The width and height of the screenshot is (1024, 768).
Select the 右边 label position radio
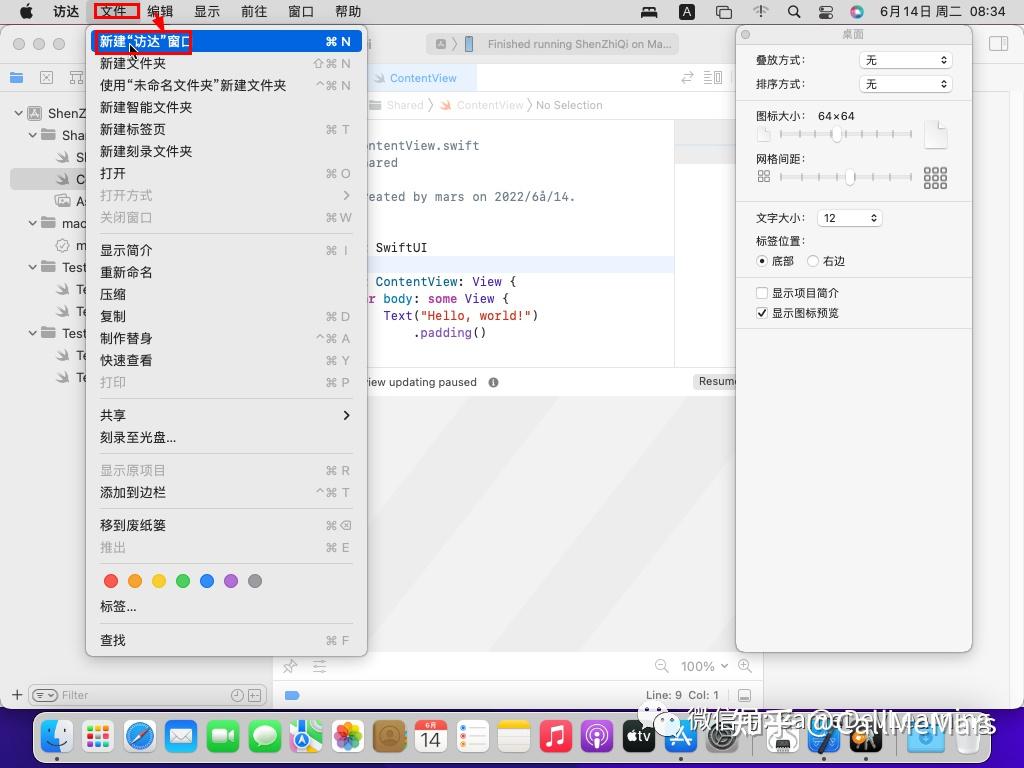coord(812,261)
